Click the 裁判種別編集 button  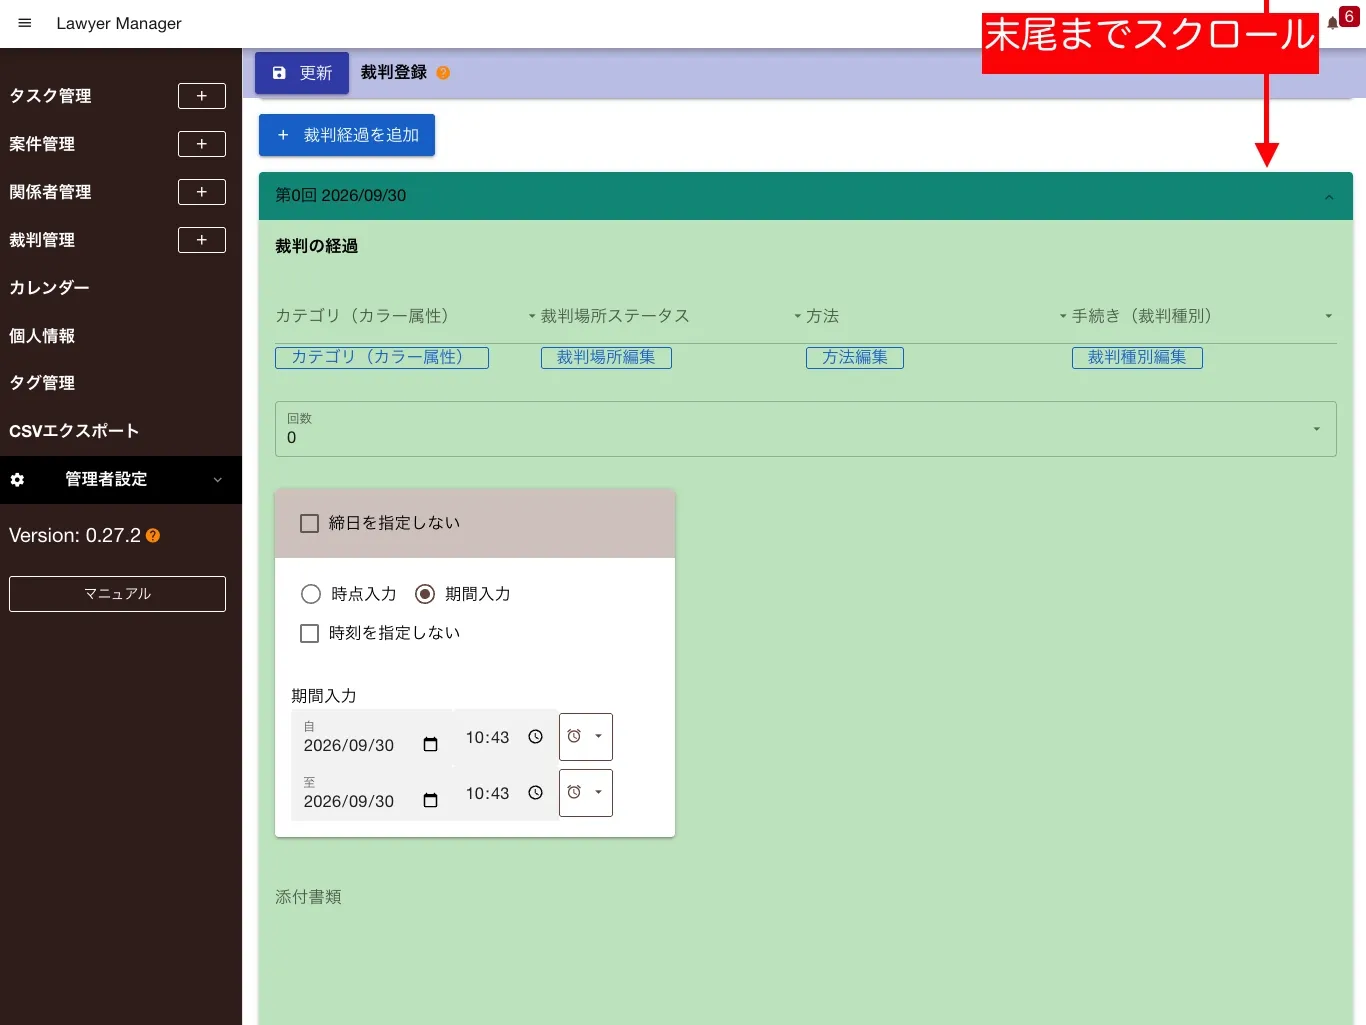tap(1137, 357)
